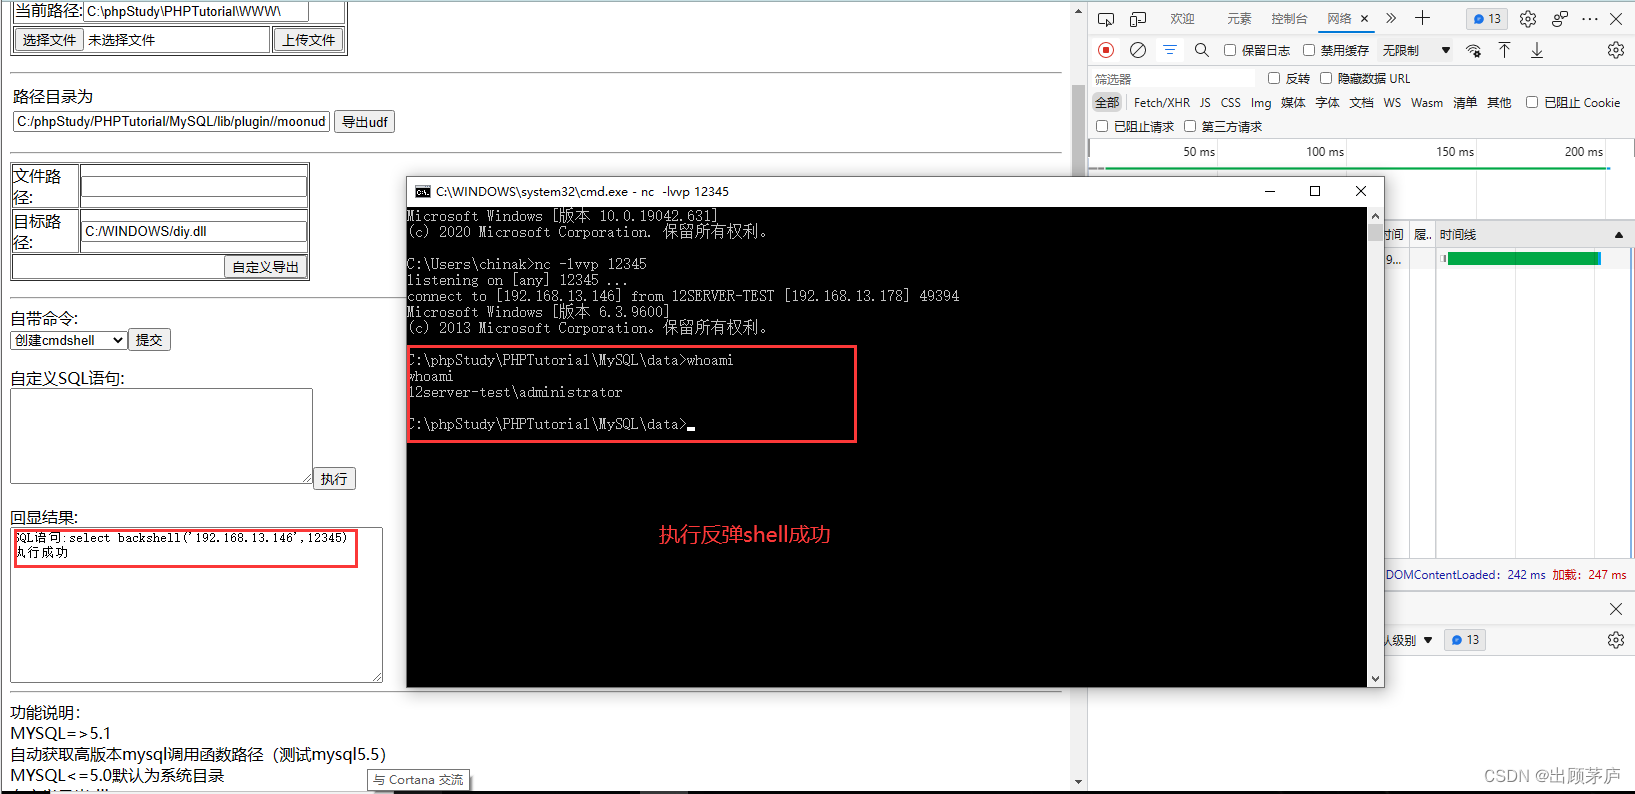
Task: Open the 创建cmdshell command dropdown
Action: [x=69, y=340]
